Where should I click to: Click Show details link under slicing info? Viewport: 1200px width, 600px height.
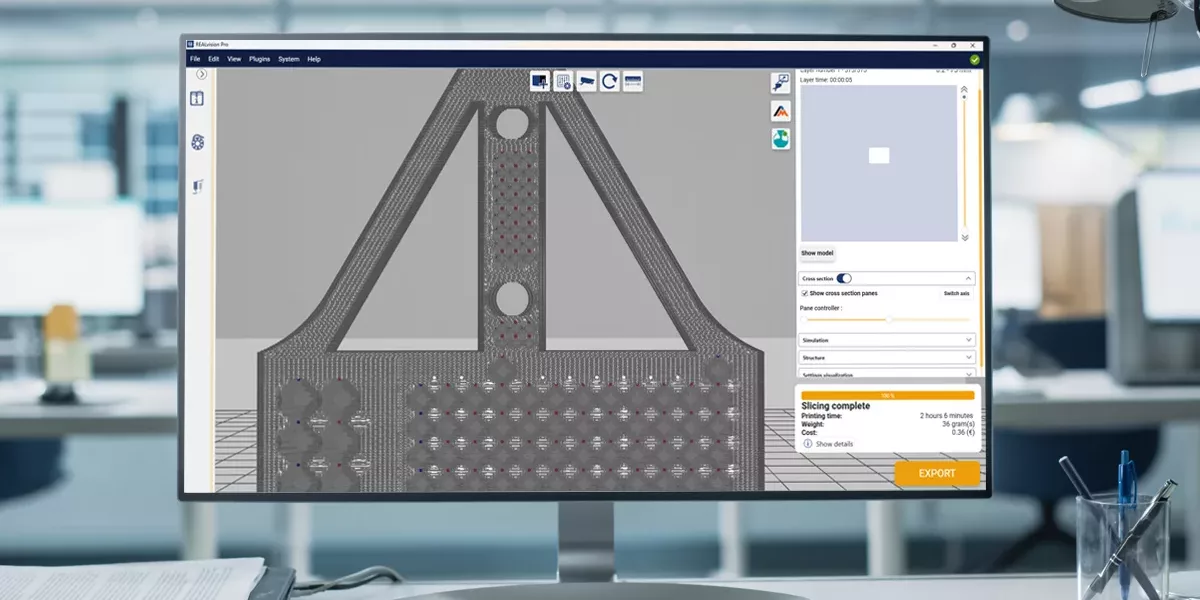coord(834,443)
